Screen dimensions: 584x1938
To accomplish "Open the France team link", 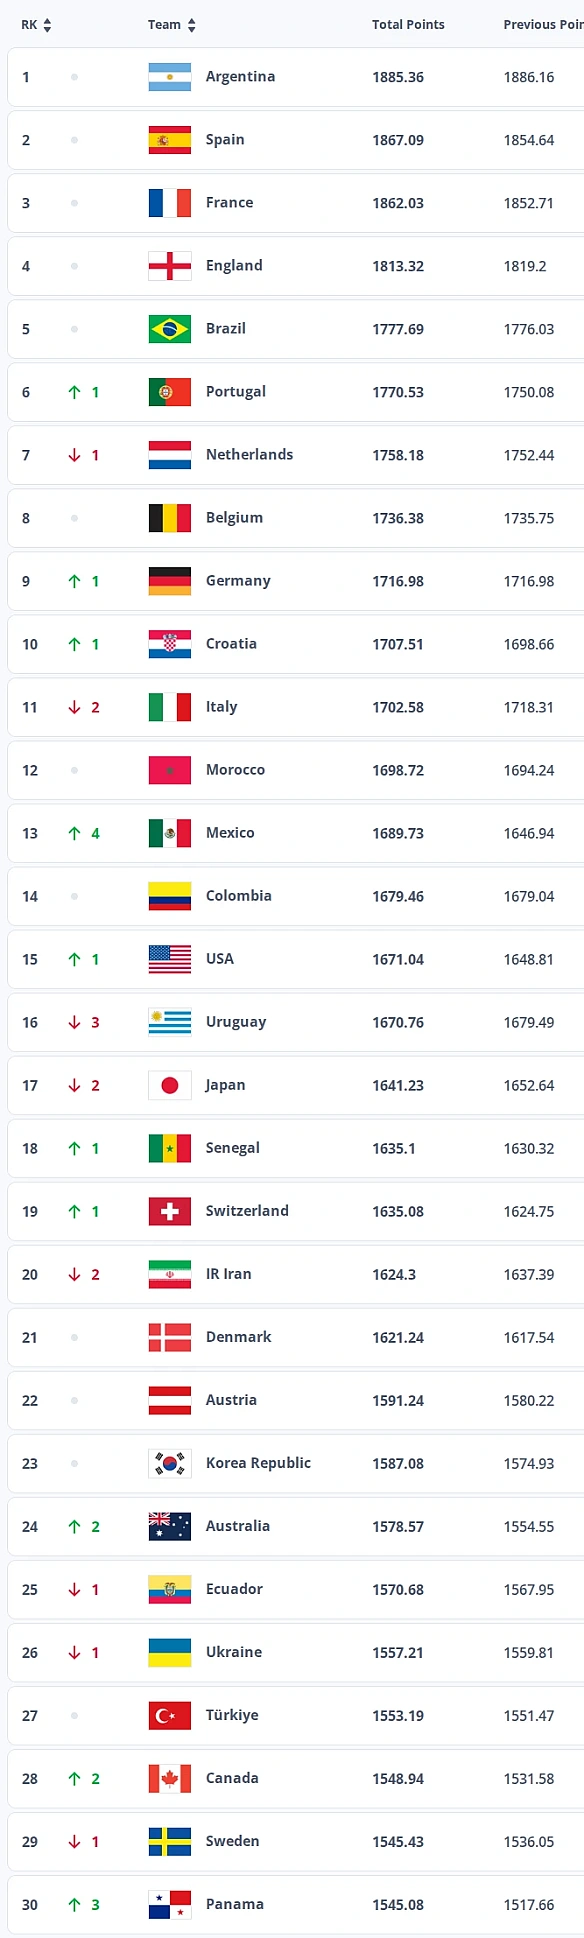I will click(229, 203).
